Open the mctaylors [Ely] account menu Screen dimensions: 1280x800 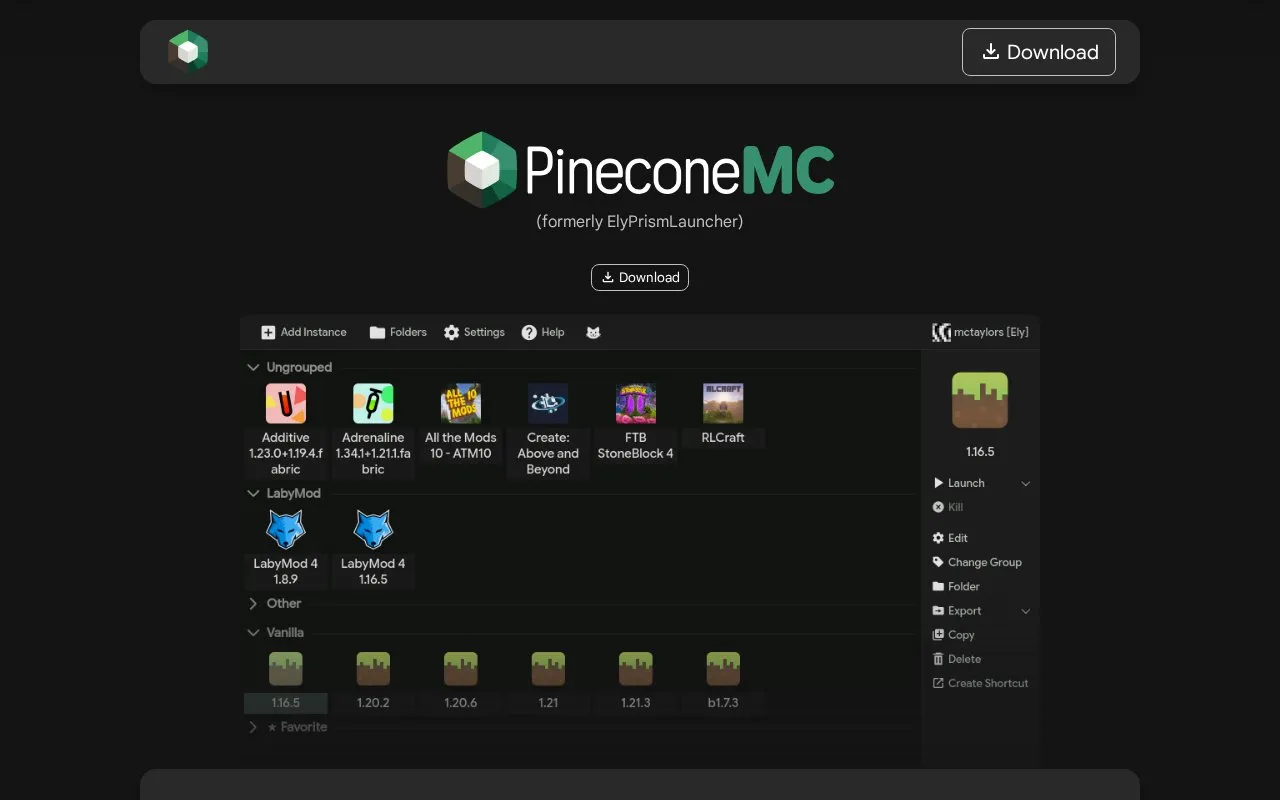click(x=980, y=332)
